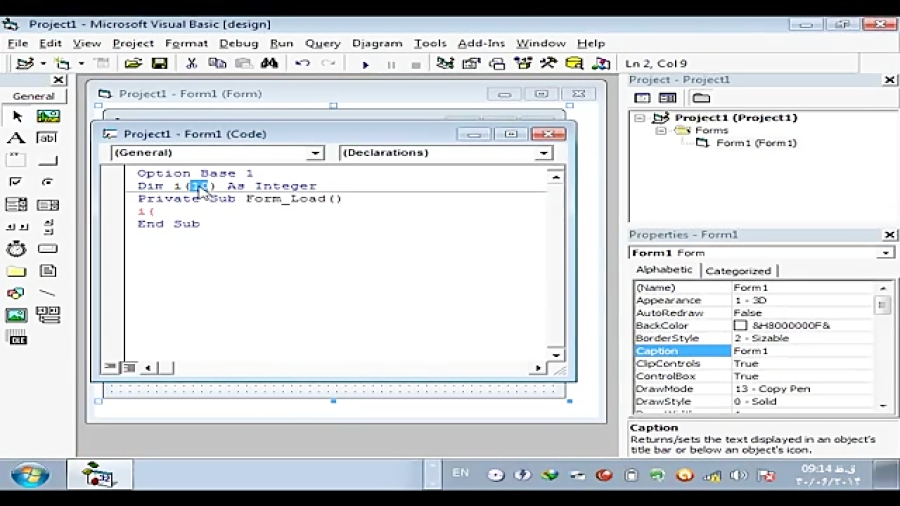Screen dimensions: 900x506
Task: Switch to Procedure View button
Action: [111, 367]
